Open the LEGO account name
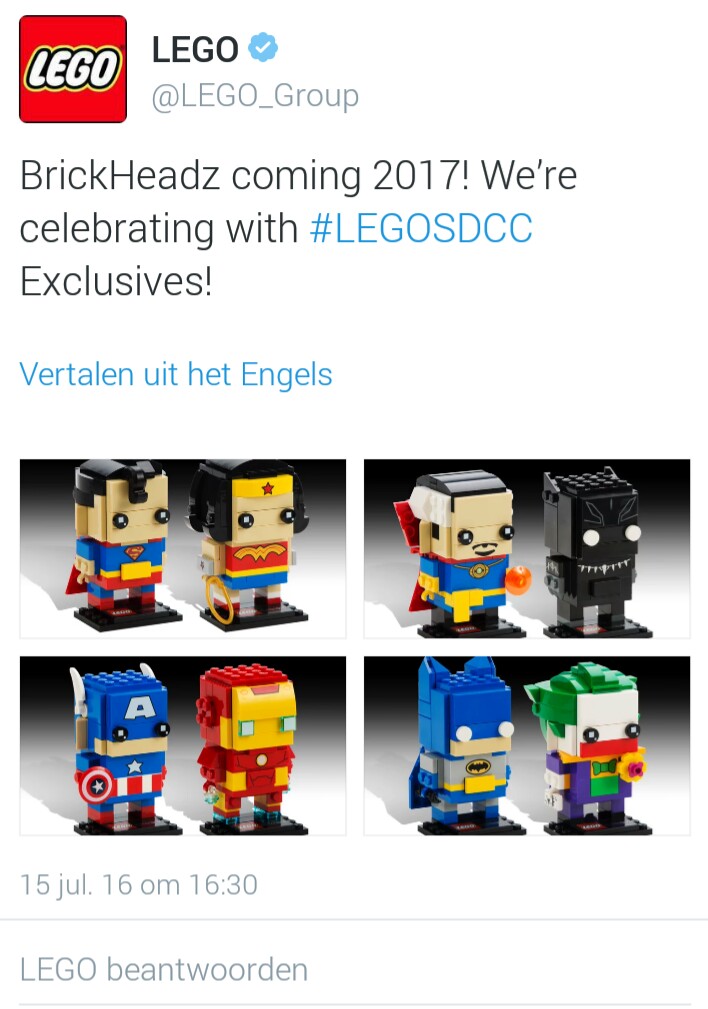Viewport: 708px width, 1009px height. [195, 50]
